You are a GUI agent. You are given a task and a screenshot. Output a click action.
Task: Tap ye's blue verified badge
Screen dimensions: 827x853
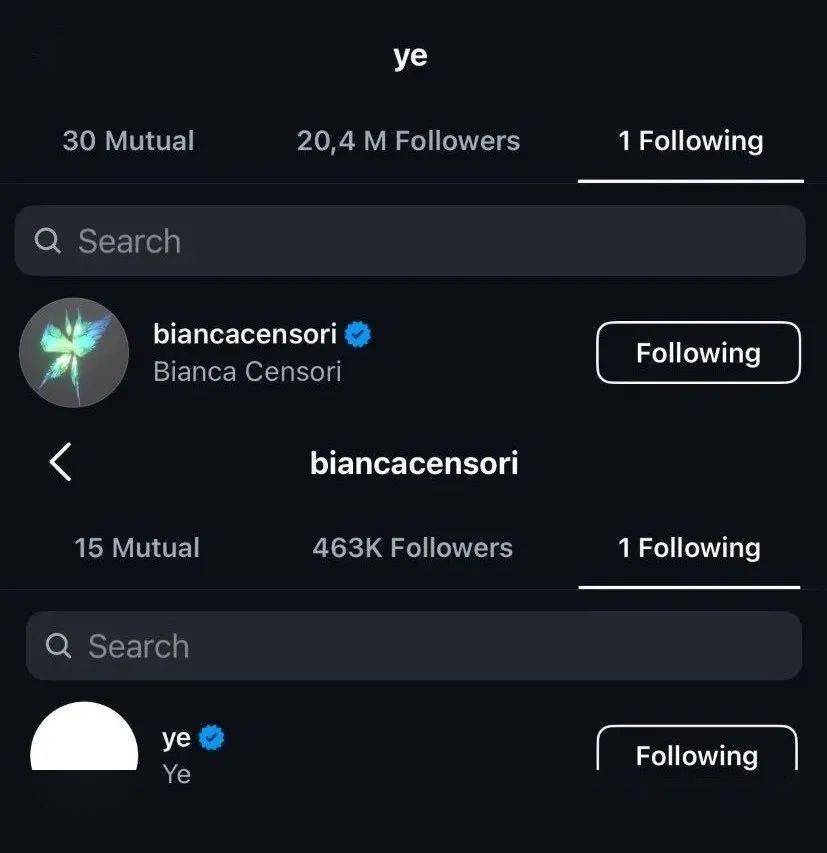211,738
